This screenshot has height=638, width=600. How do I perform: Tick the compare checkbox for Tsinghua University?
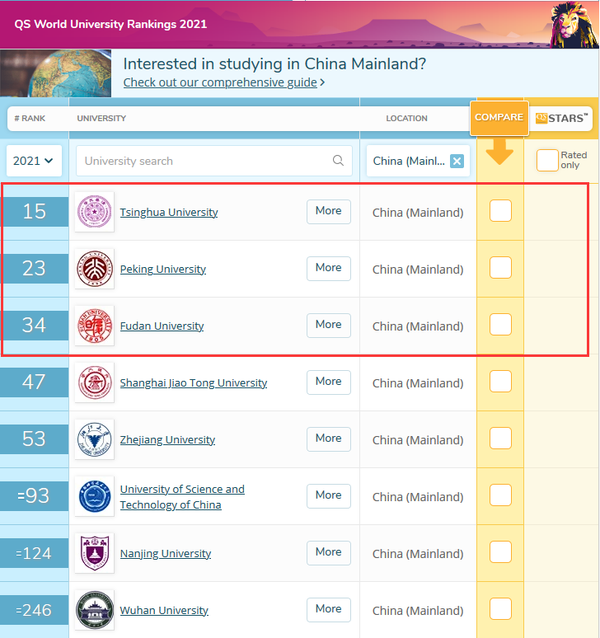click(500, 211)
